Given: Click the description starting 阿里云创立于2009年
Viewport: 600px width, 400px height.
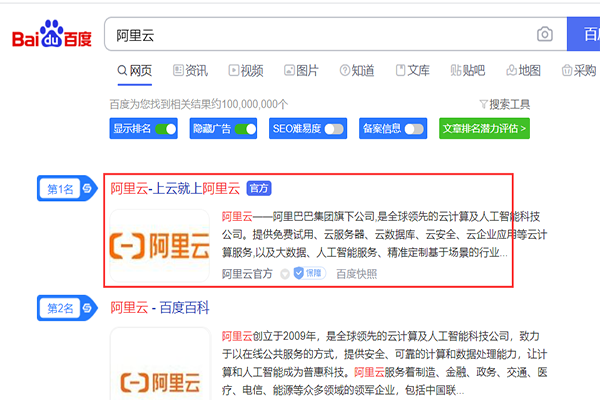Looking at the screenshot, I should 384,363.
